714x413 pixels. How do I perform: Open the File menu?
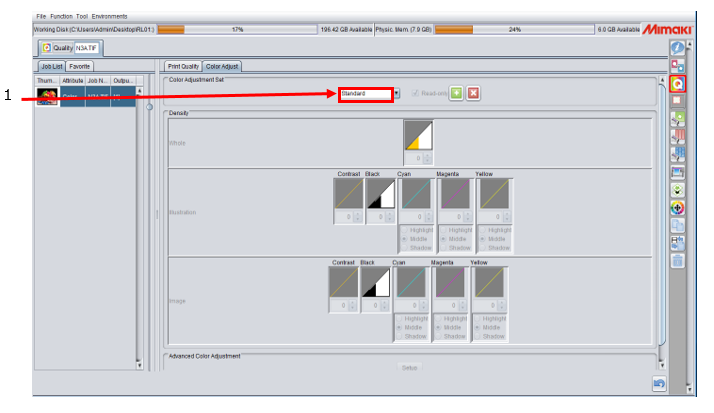pos(41,16)
